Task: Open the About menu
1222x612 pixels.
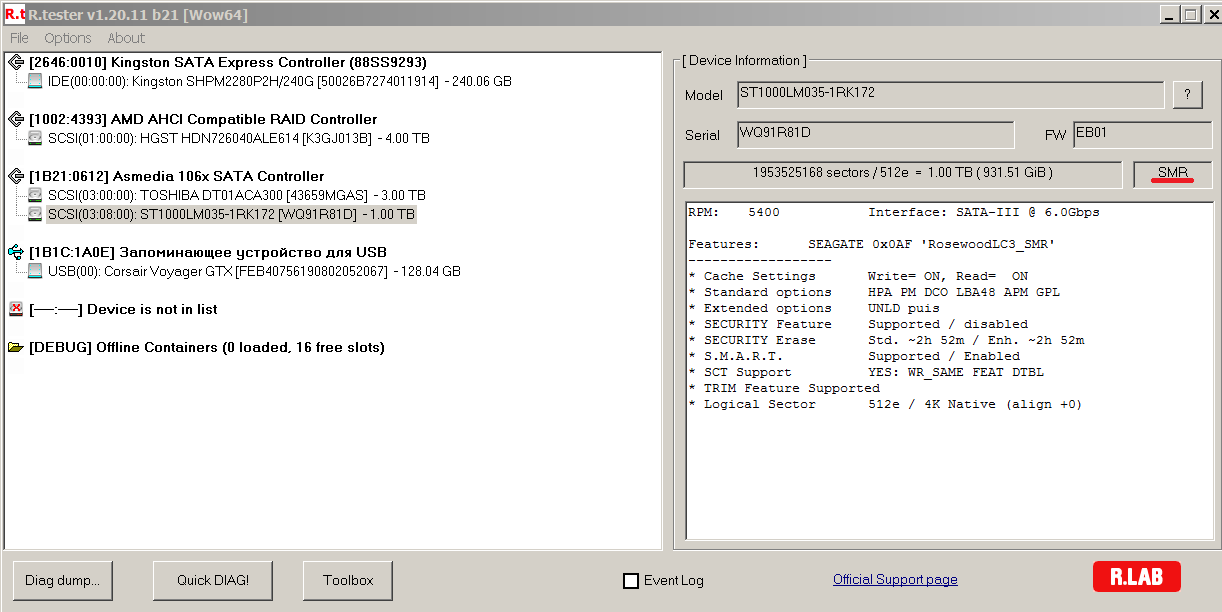Action: (126, 38)
